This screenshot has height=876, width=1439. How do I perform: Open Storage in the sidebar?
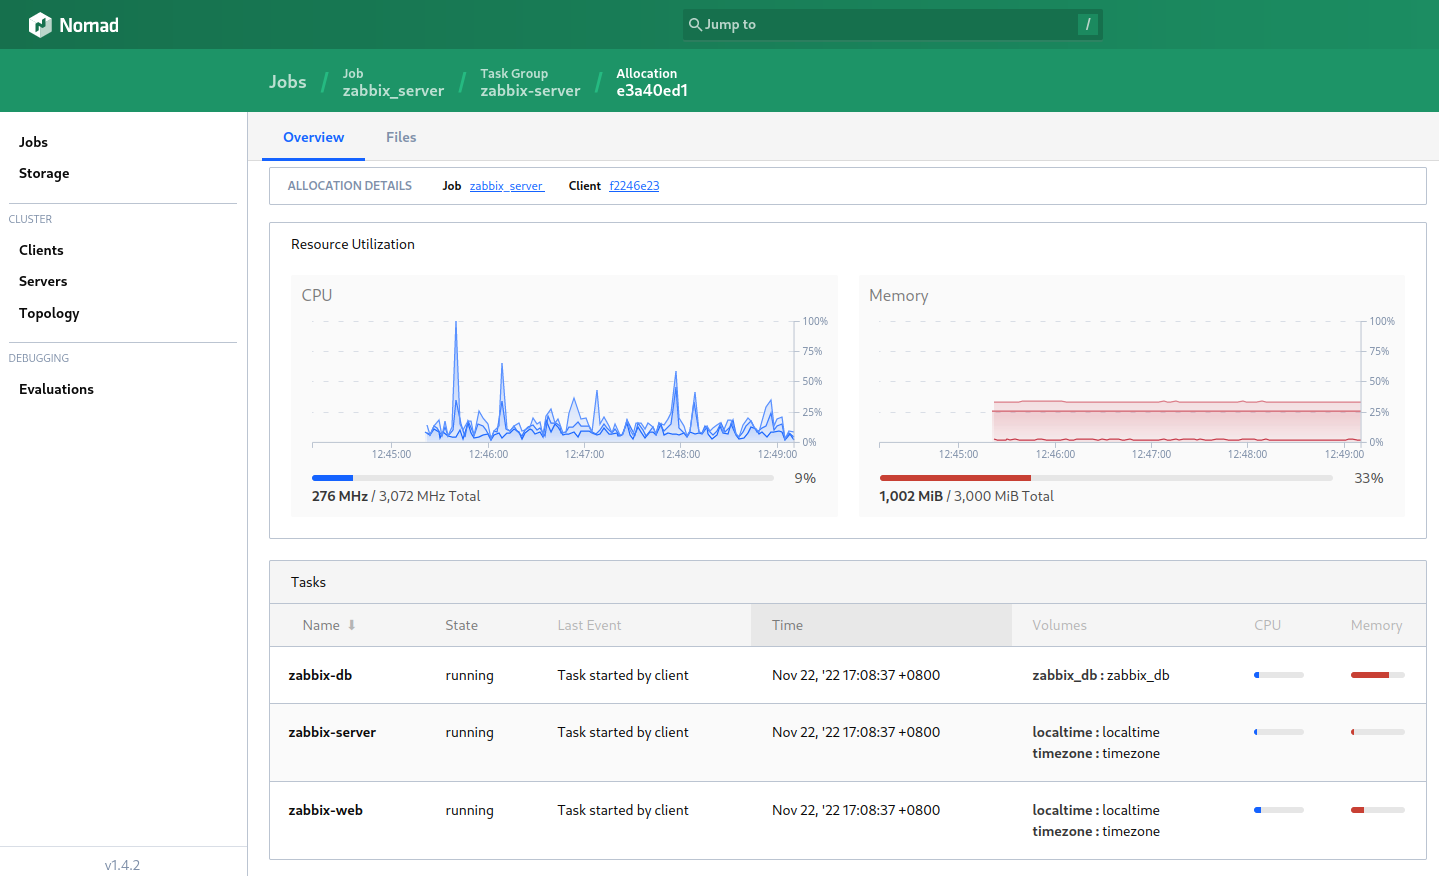click(x=44, y=173)
